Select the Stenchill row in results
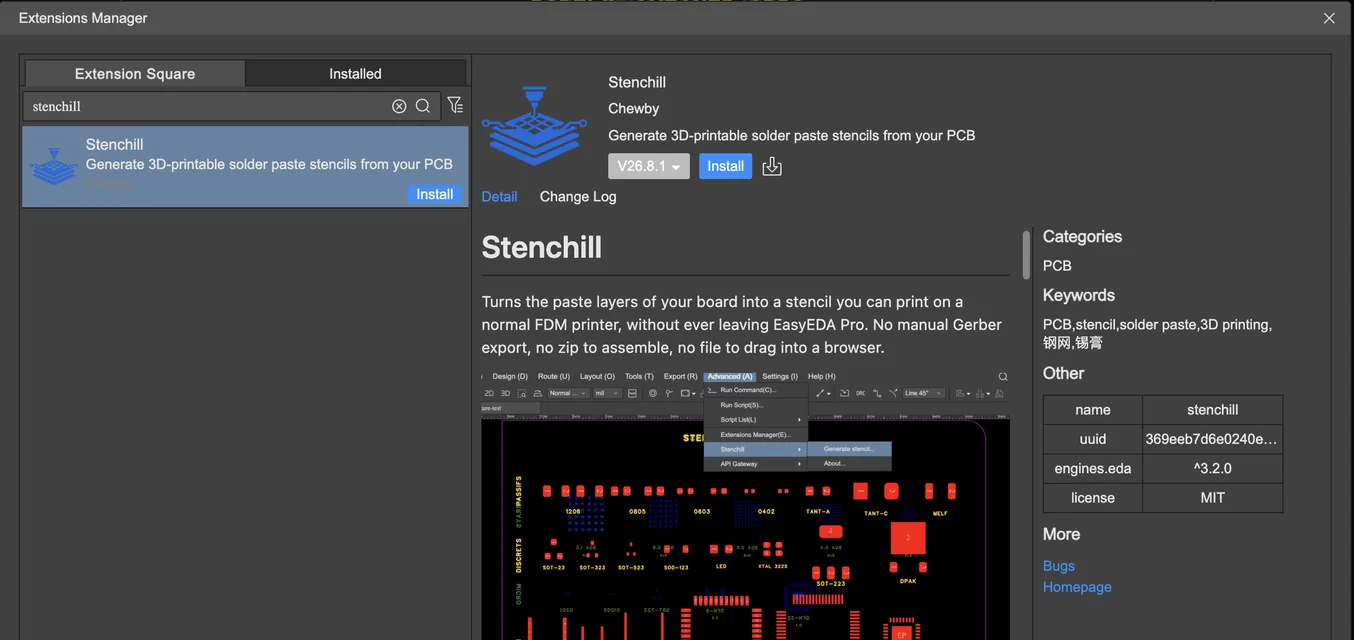The height and width of the screenshot is (640, 1354). [245, 166]
